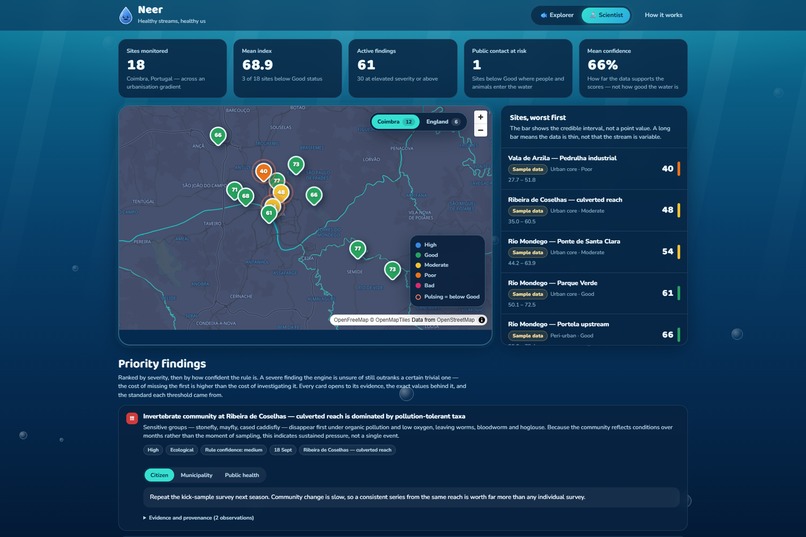
Task: Click the pink Bad legend dot
Action: [x=418, y=285]
